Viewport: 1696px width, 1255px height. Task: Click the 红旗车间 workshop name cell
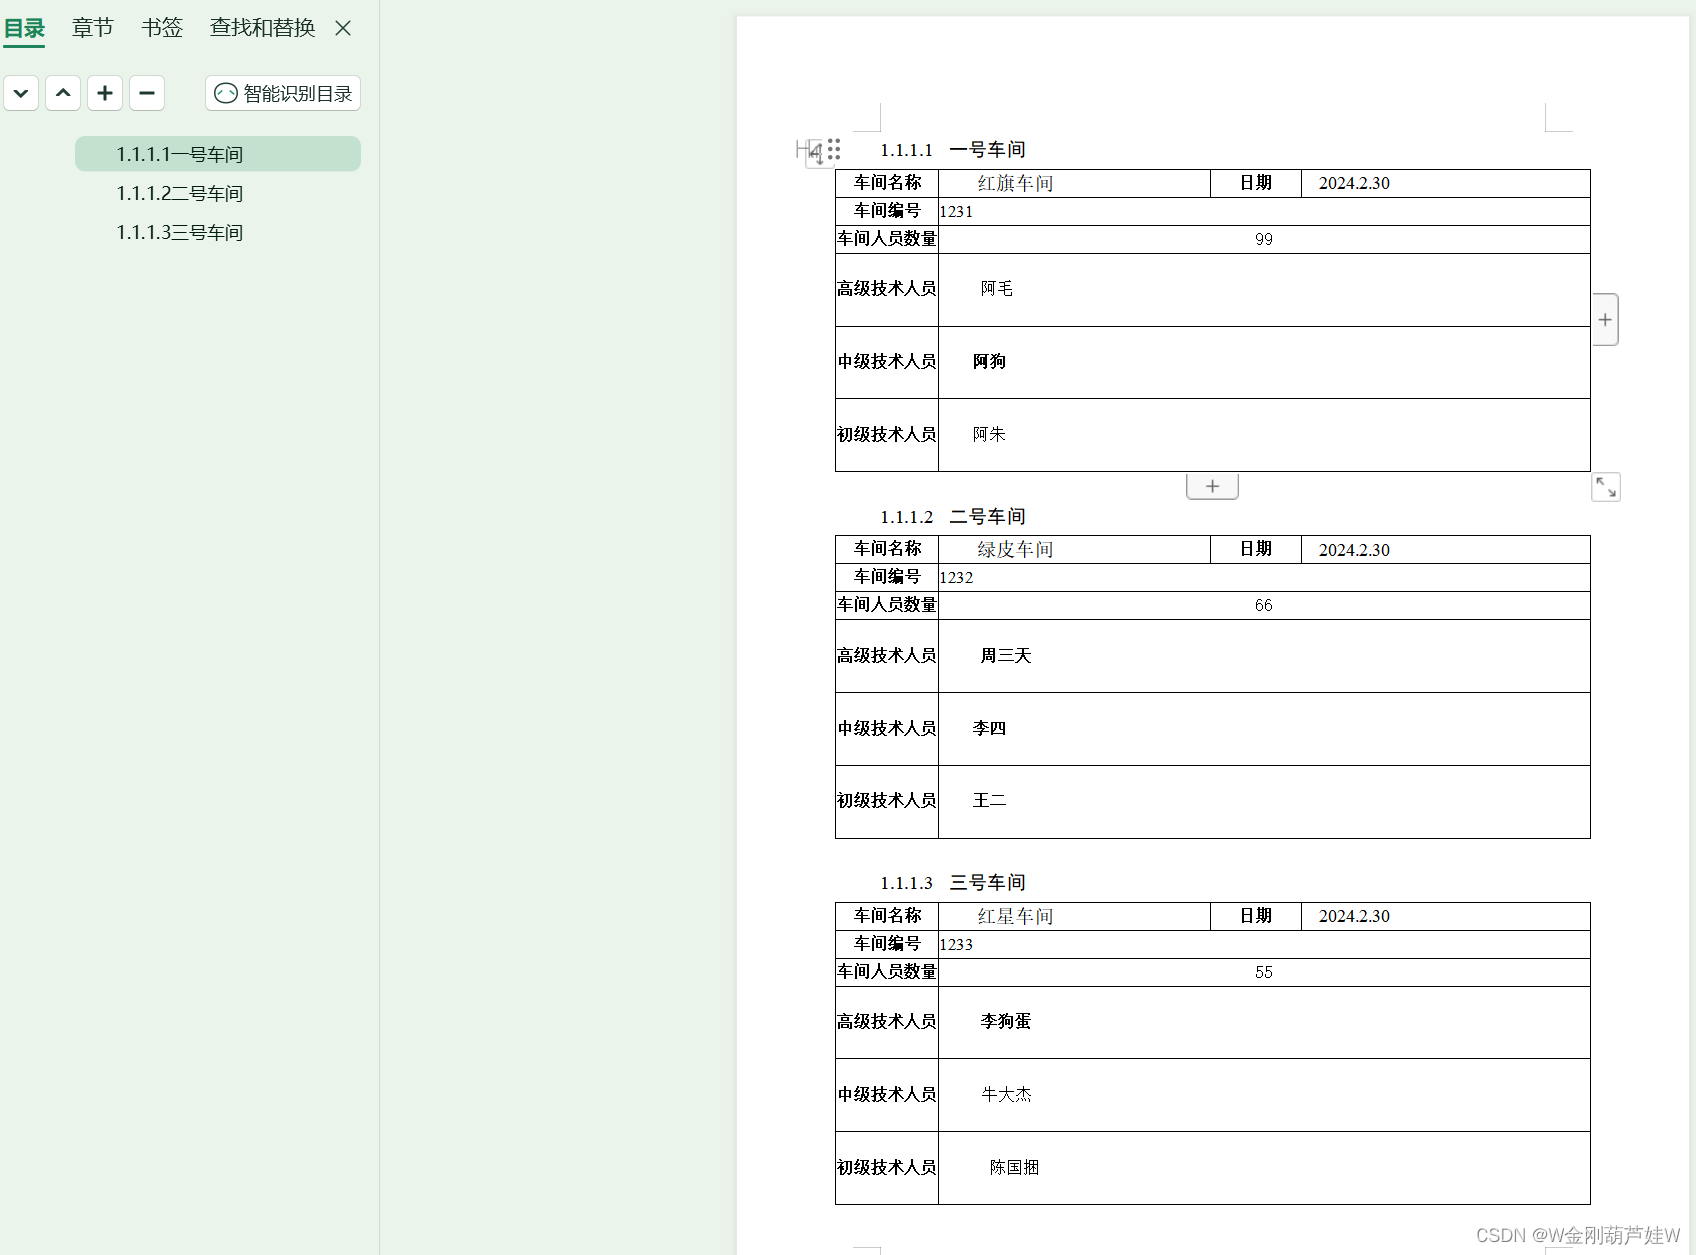pyautogui.click(x=1011, y=183)
